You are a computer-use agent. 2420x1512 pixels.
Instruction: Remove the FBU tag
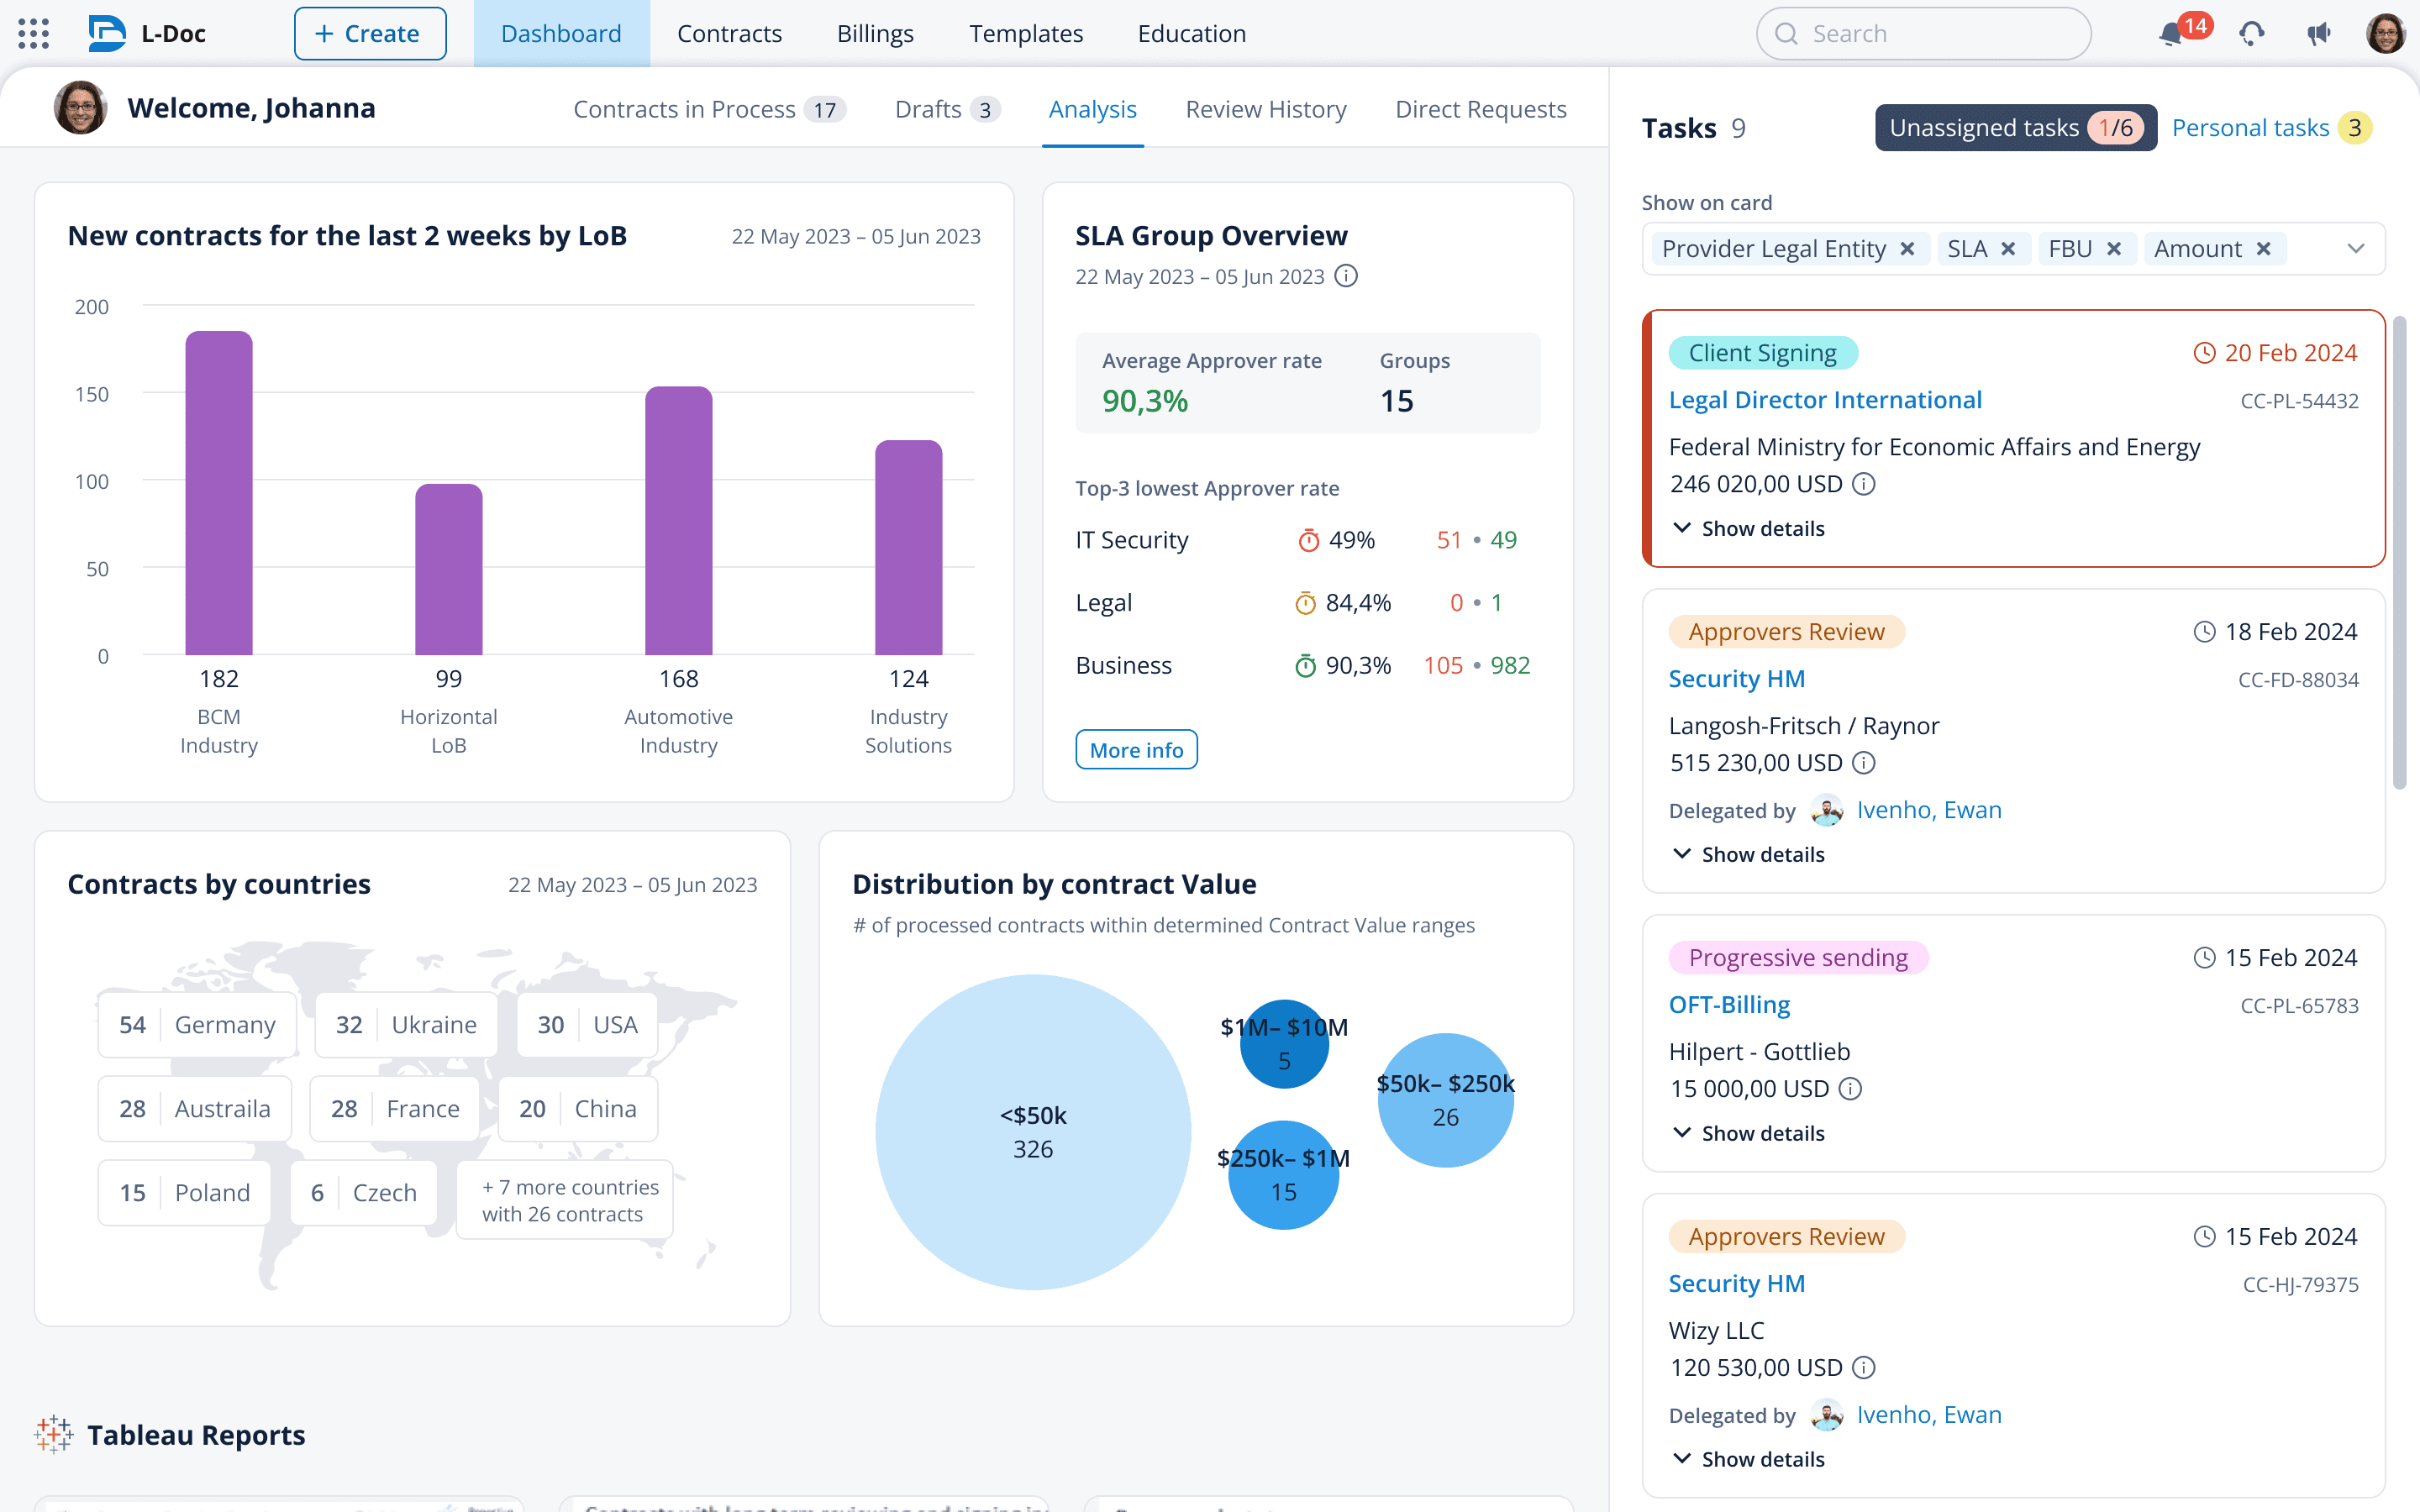click(x=2114, y=249)
